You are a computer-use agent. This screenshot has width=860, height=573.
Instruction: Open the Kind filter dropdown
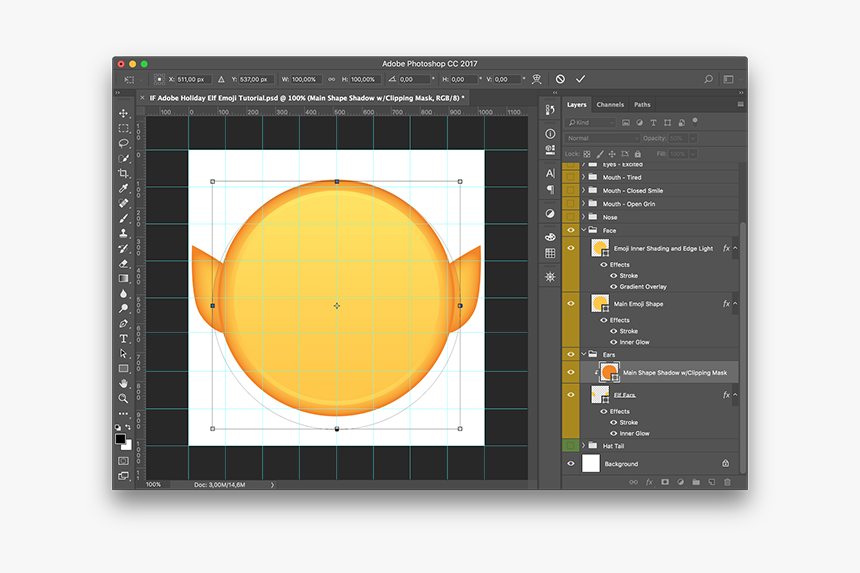click(x=590, y=122)
